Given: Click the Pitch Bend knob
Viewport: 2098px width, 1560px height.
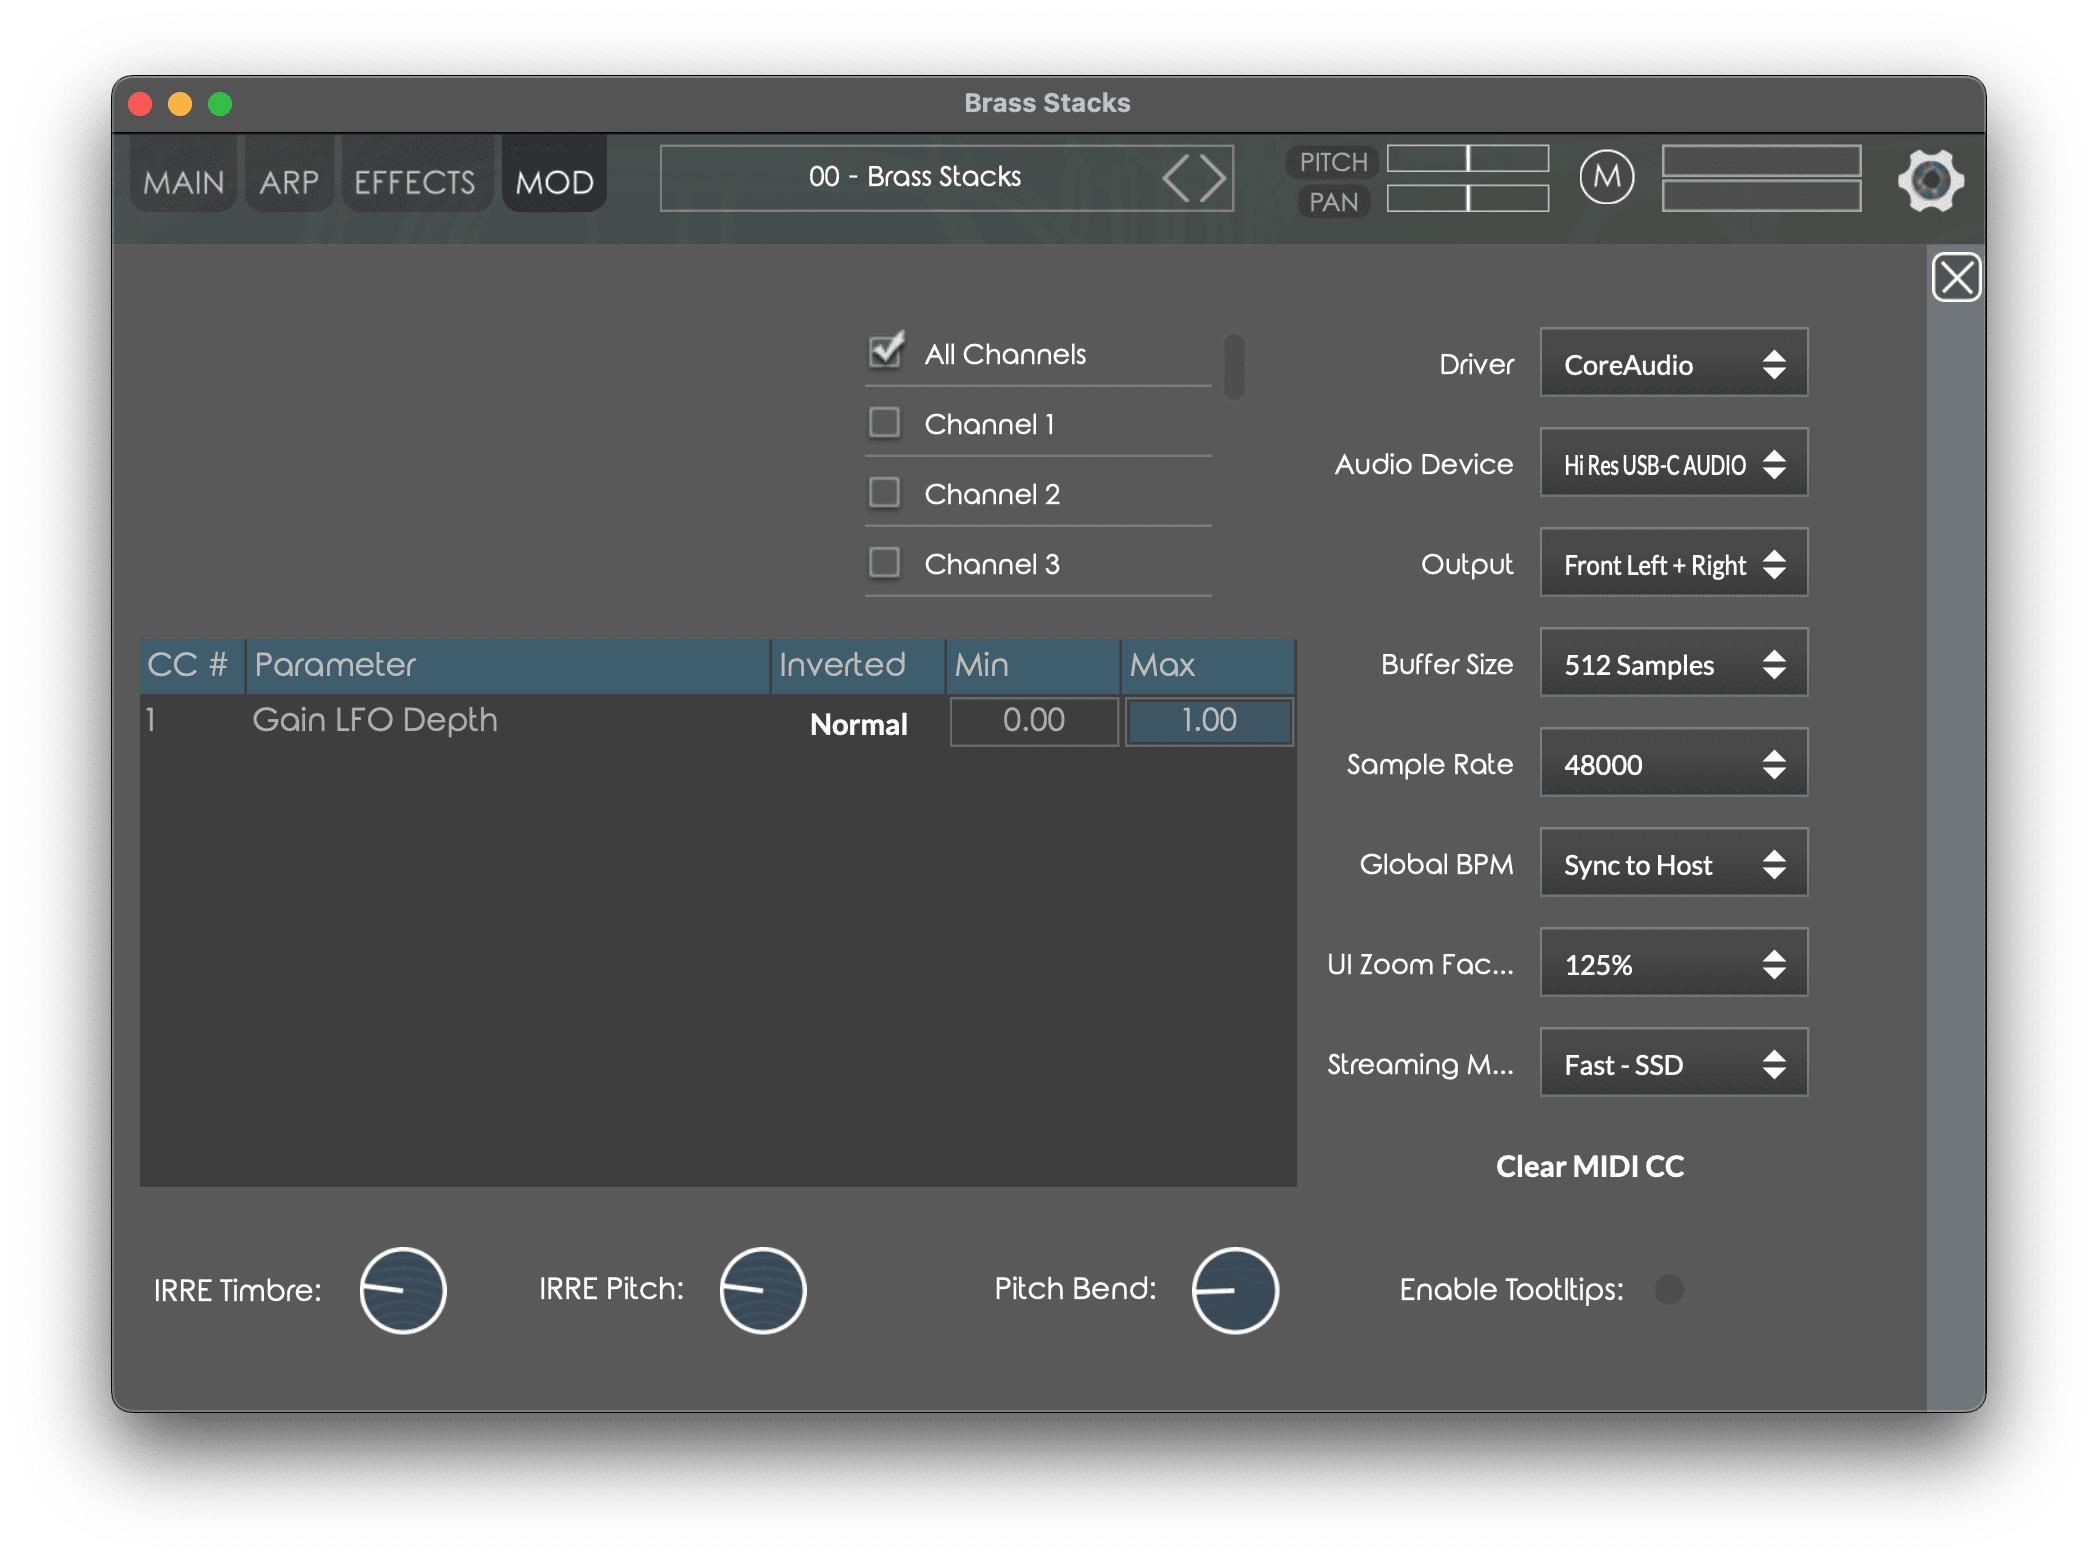Looking at the screenshot, I should (x=1234, y=1290).
